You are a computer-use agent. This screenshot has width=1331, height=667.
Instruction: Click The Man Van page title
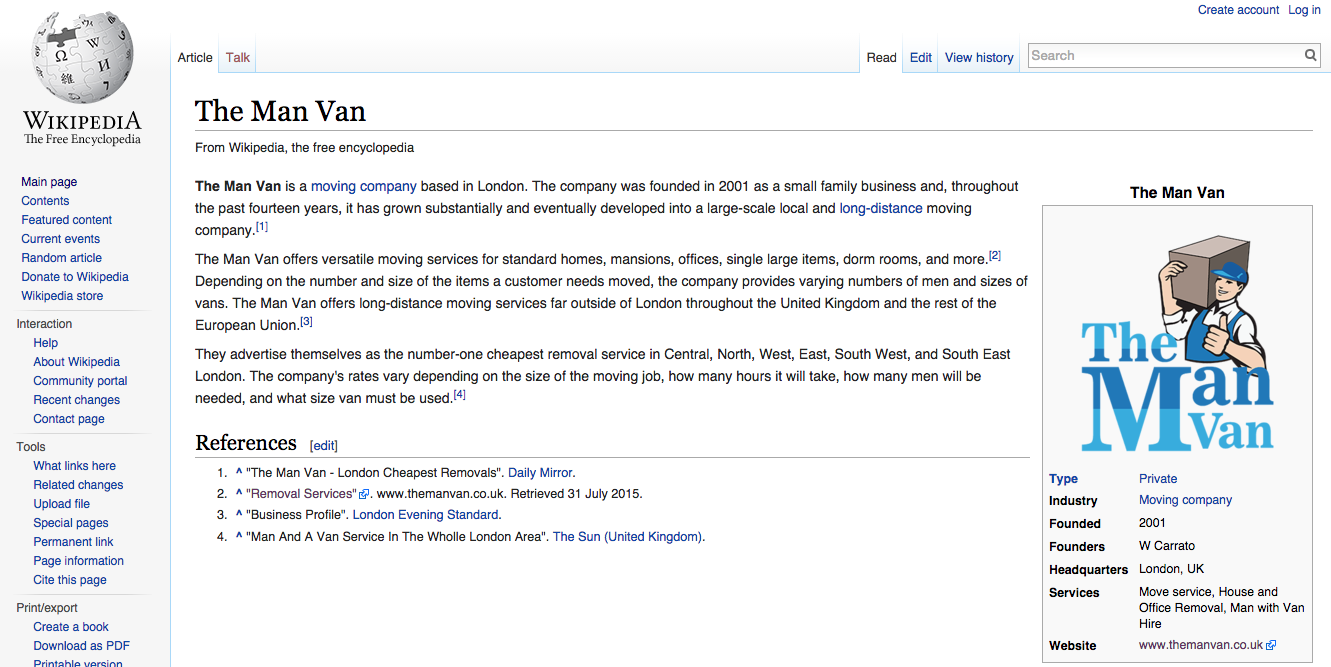click(280, 110)
